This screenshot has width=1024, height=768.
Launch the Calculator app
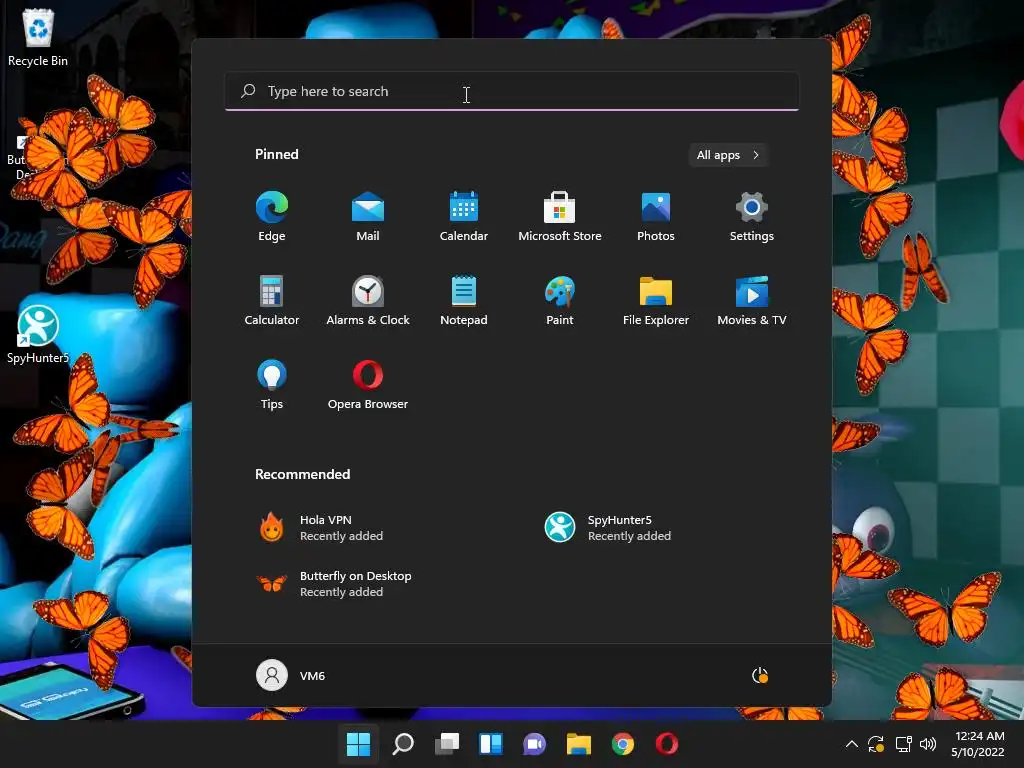272,300
